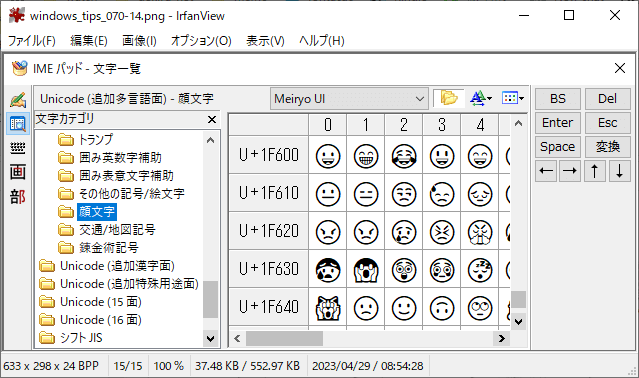Select Unicode (追加漢字面) folder

pos(107,266)
